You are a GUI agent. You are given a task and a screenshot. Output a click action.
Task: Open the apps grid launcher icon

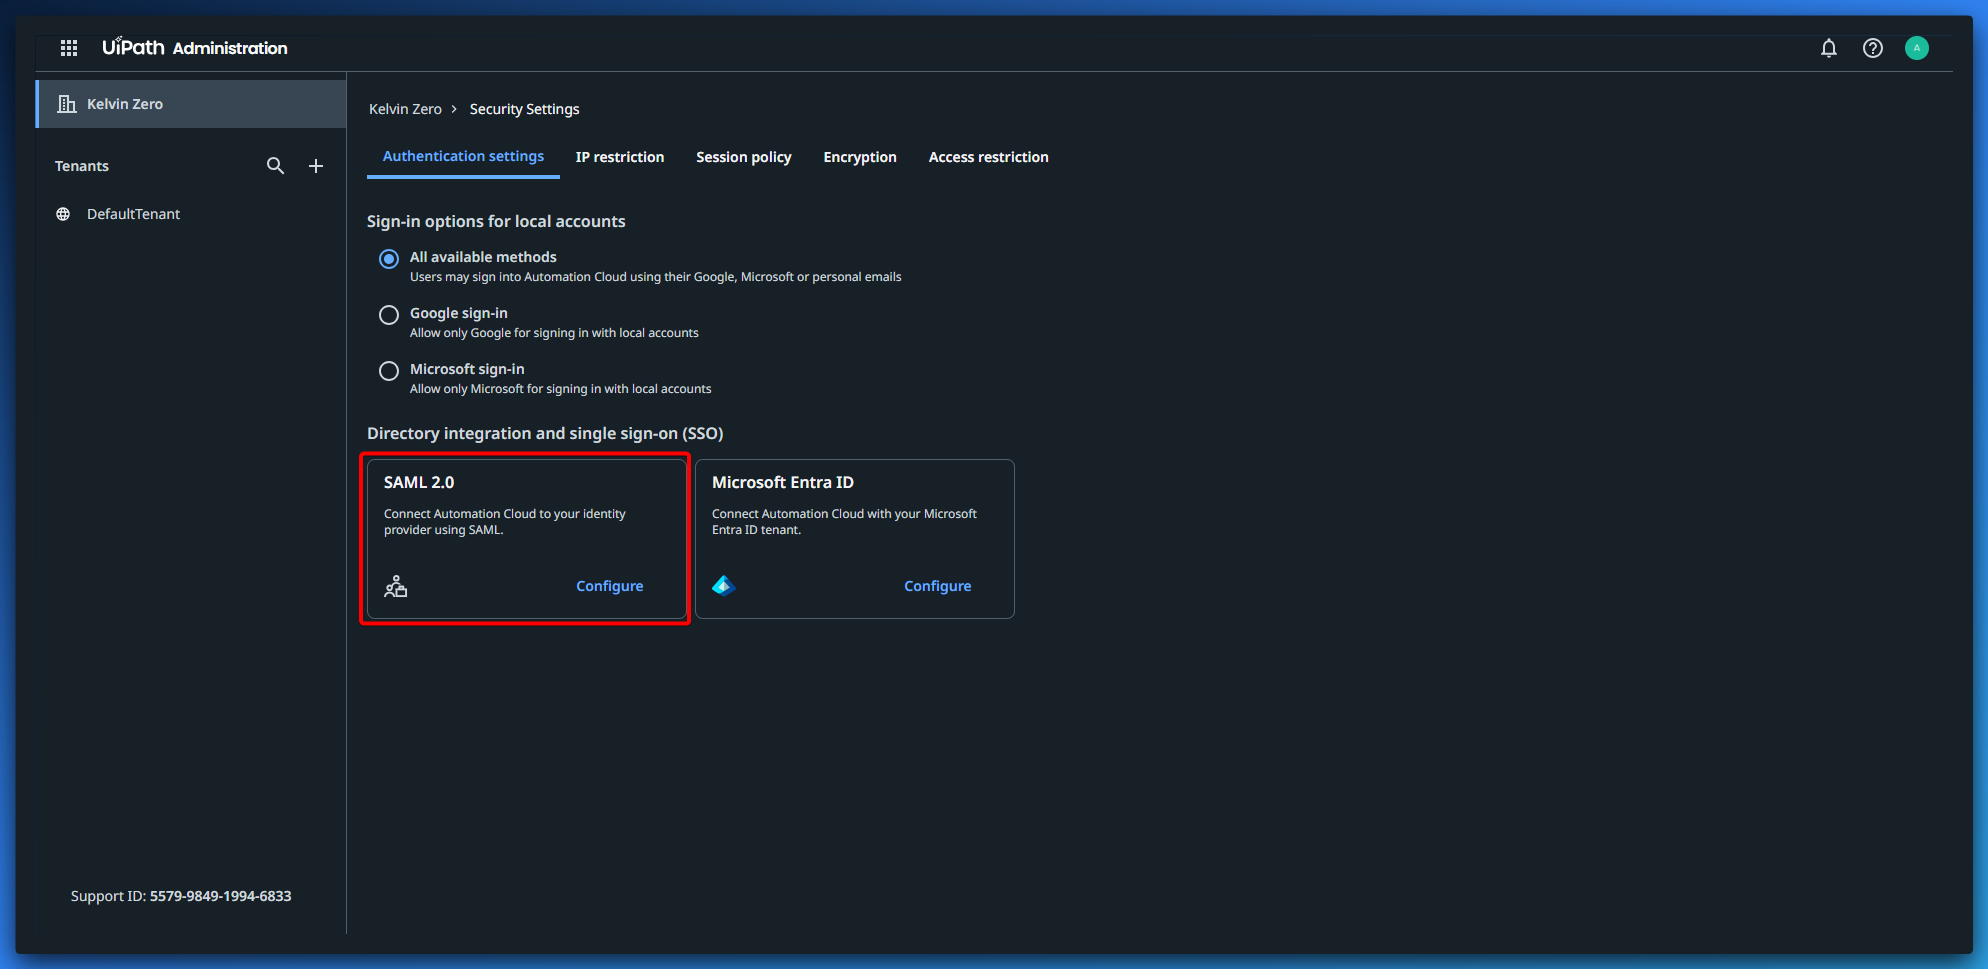69,48
